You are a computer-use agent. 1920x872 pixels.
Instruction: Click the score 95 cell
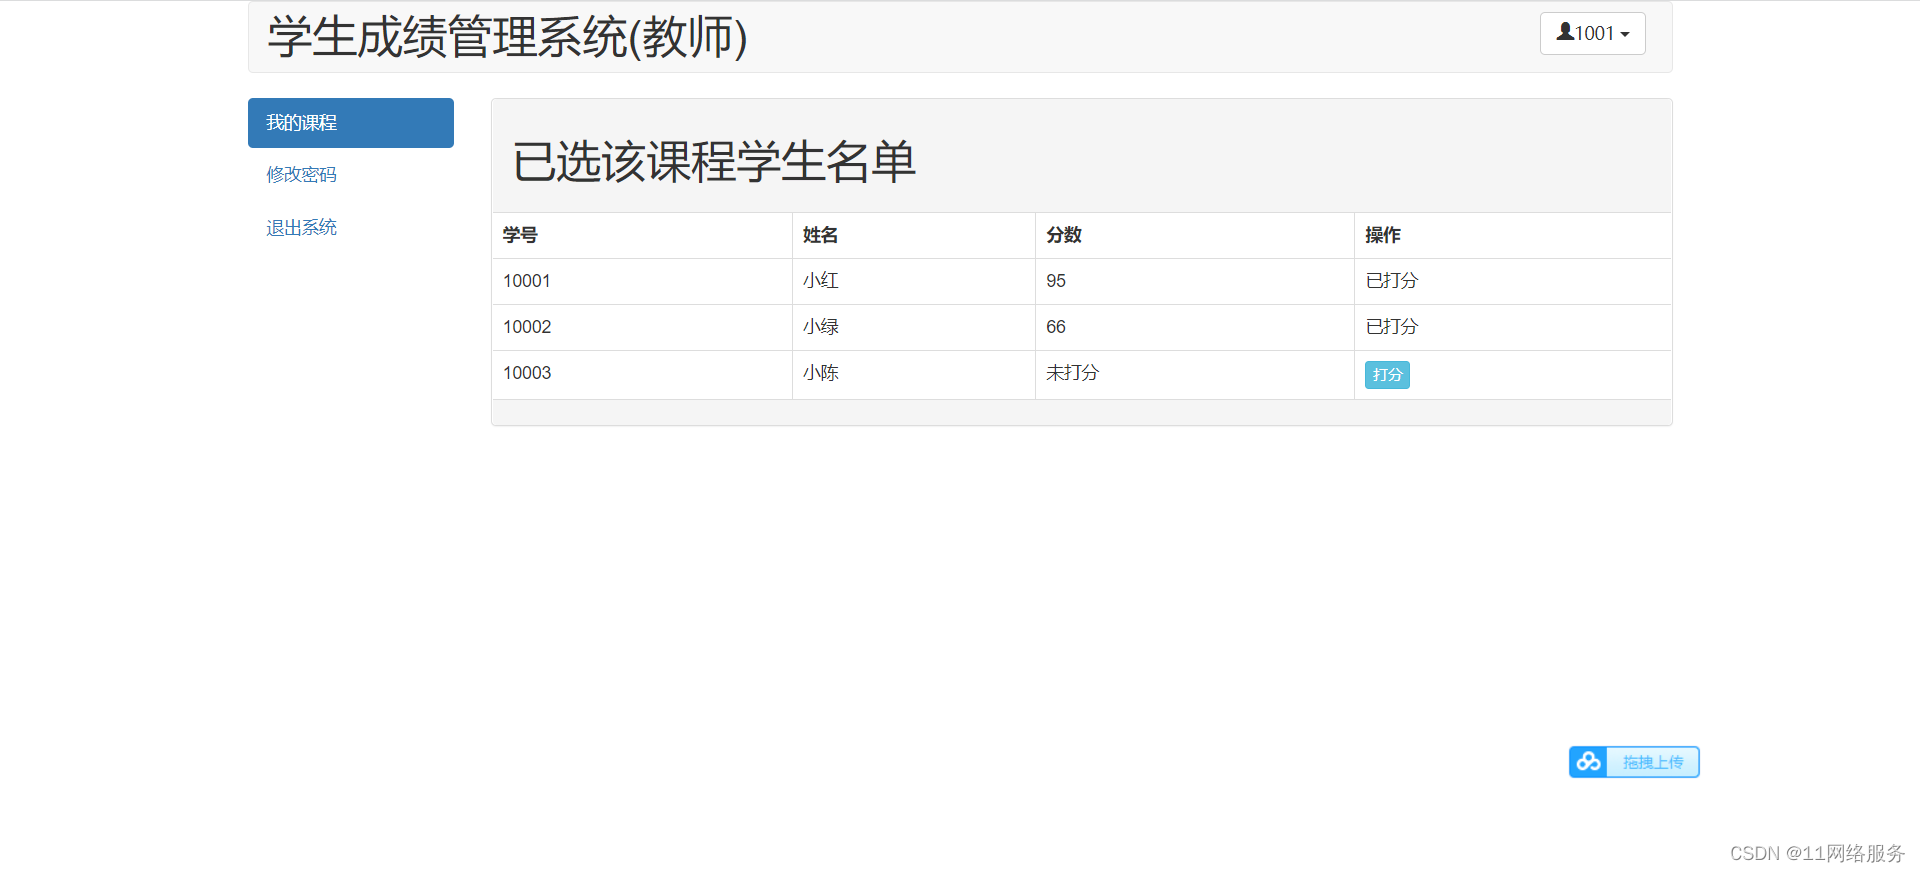(x=1195, y=281)
